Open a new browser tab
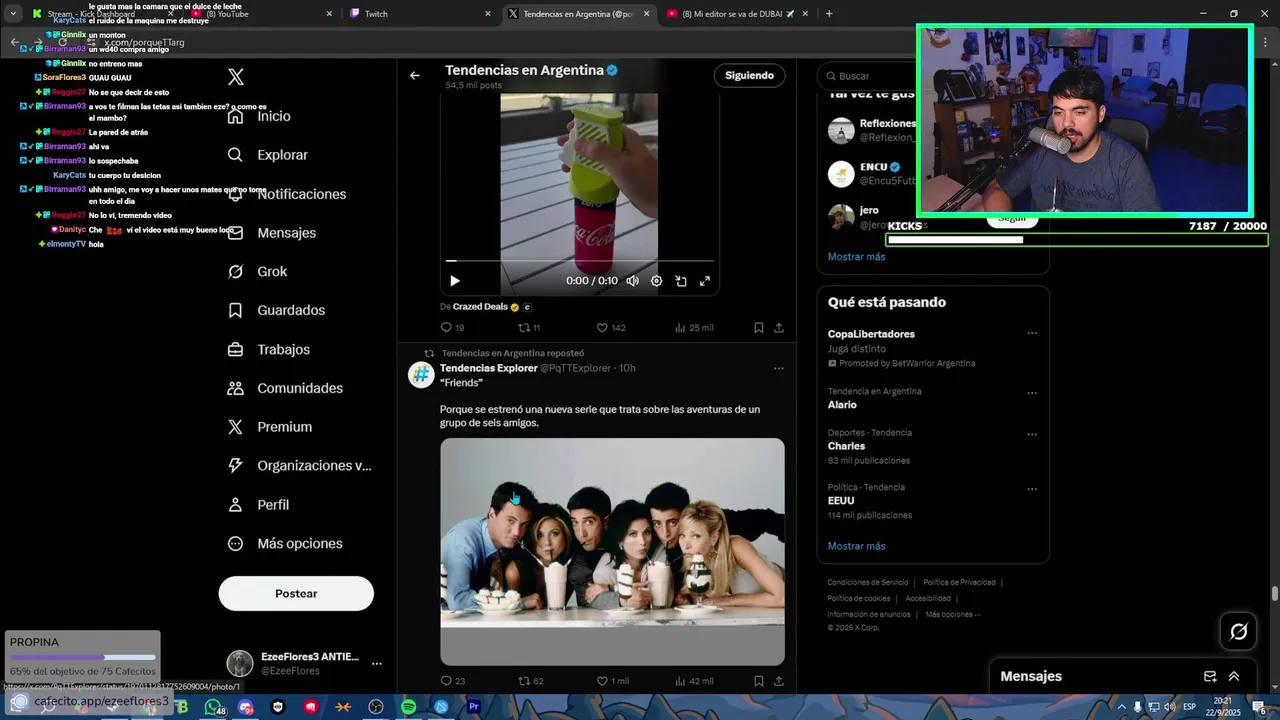Viewport: 1280px width, 720px height. click(829, 14)
